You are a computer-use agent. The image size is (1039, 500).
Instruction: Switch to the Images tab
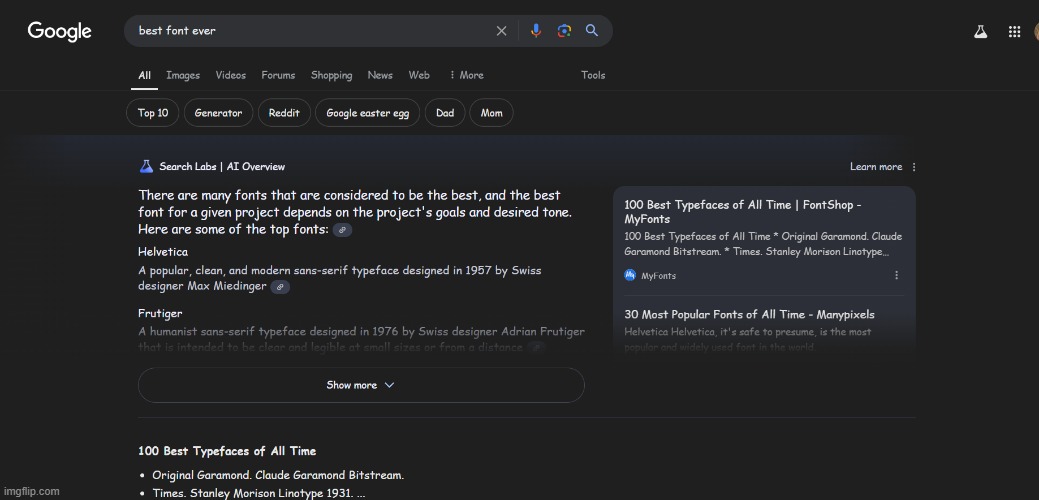click(x=183, y=75)
